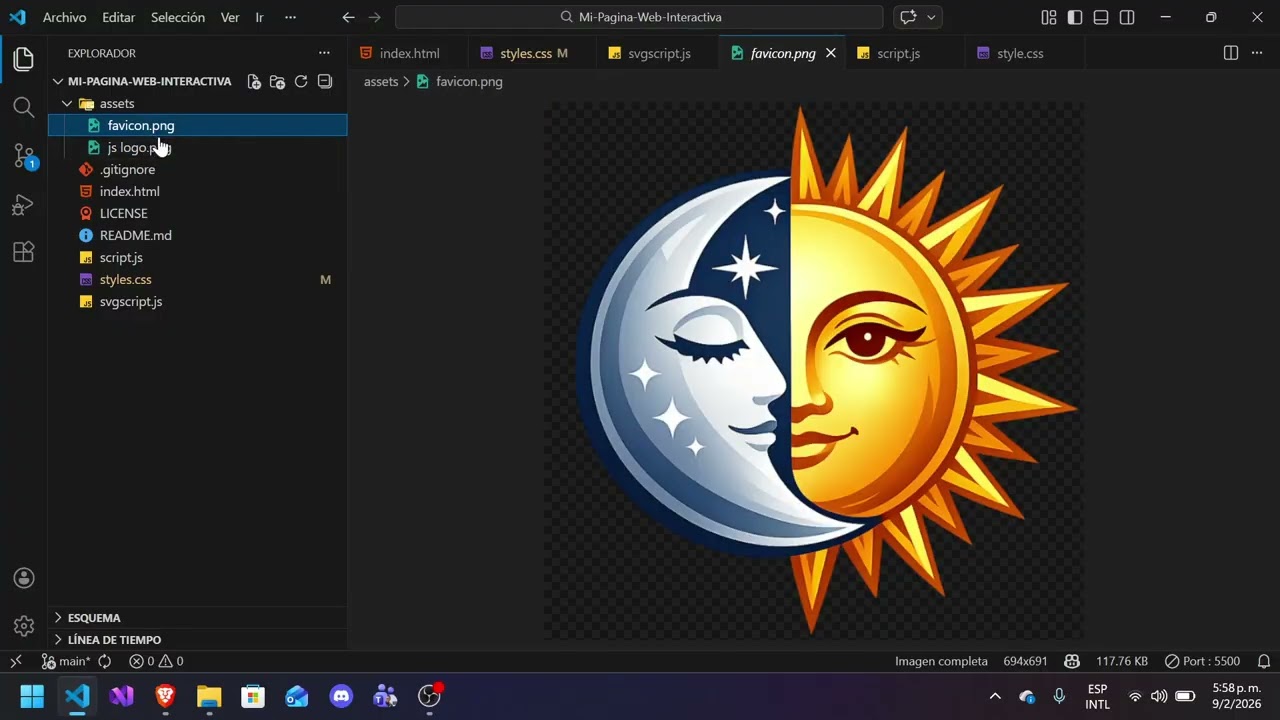The height and width of the screenshot is (720, 1280).
Task: Open the Extensions view
Action: 24,252
